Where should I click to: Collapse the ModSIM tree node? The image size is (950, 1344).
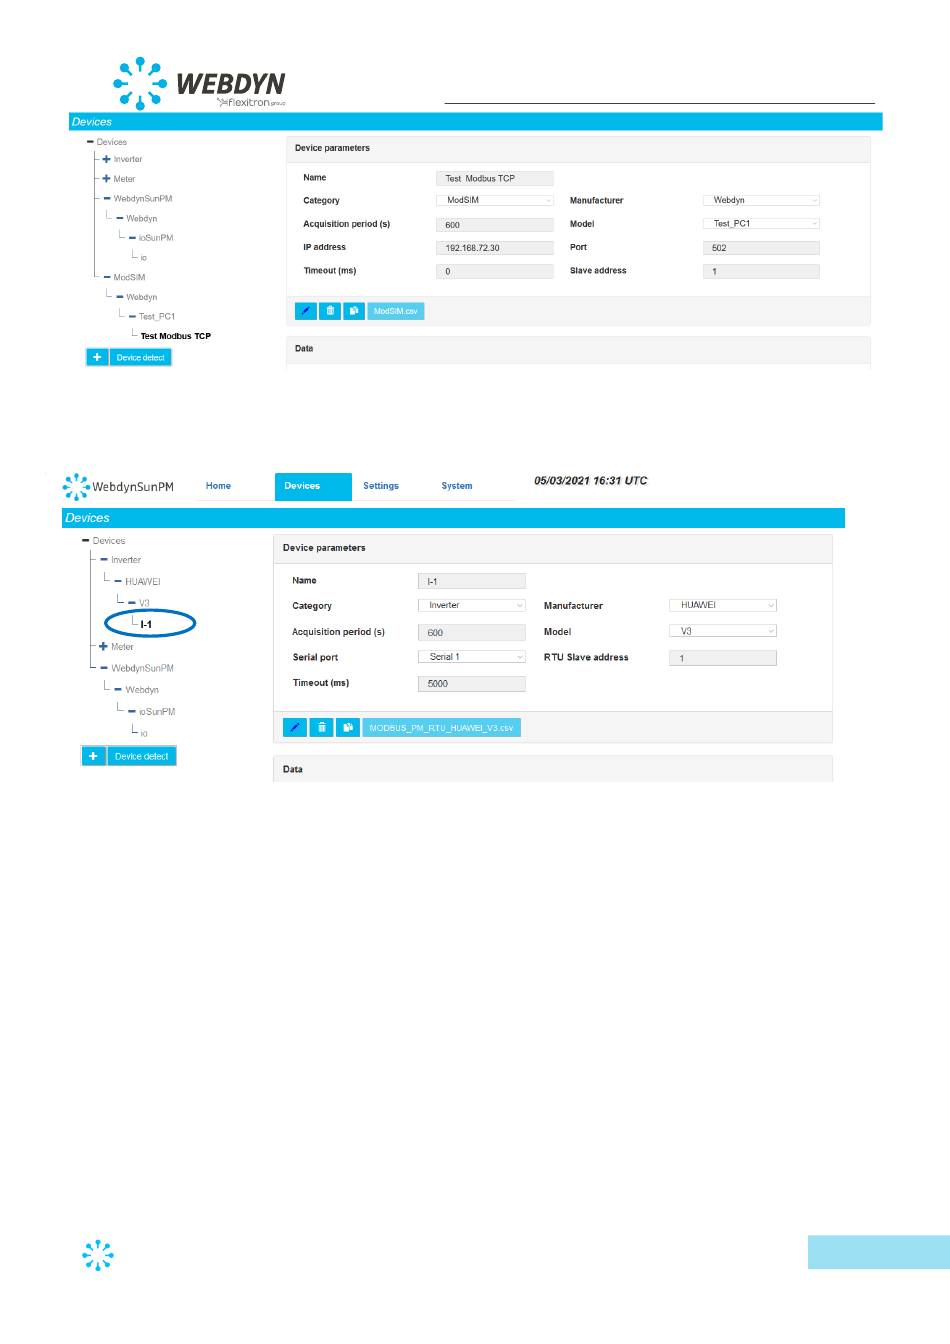pyautogui.click(x=106, y=277)
